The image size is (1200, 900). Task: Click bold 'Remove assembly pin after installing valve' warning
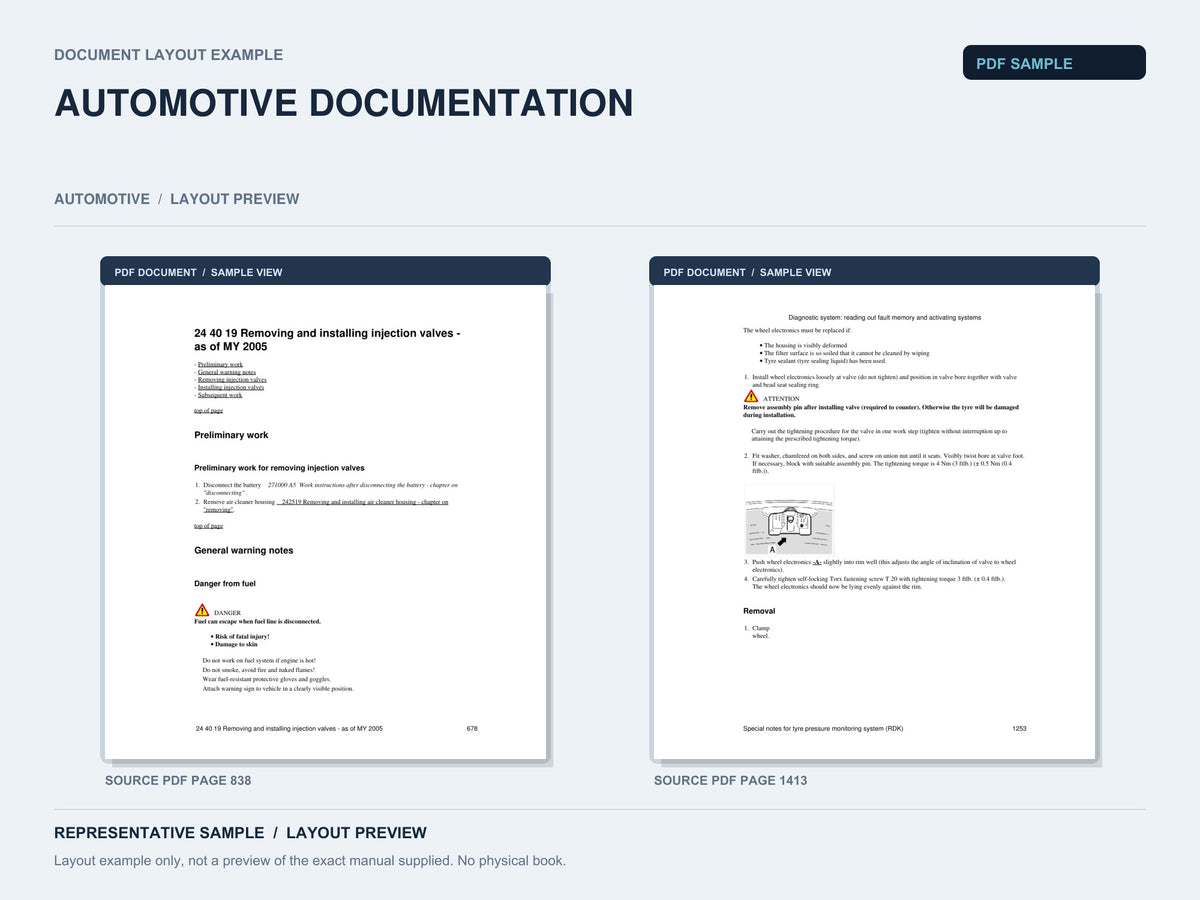881,411
